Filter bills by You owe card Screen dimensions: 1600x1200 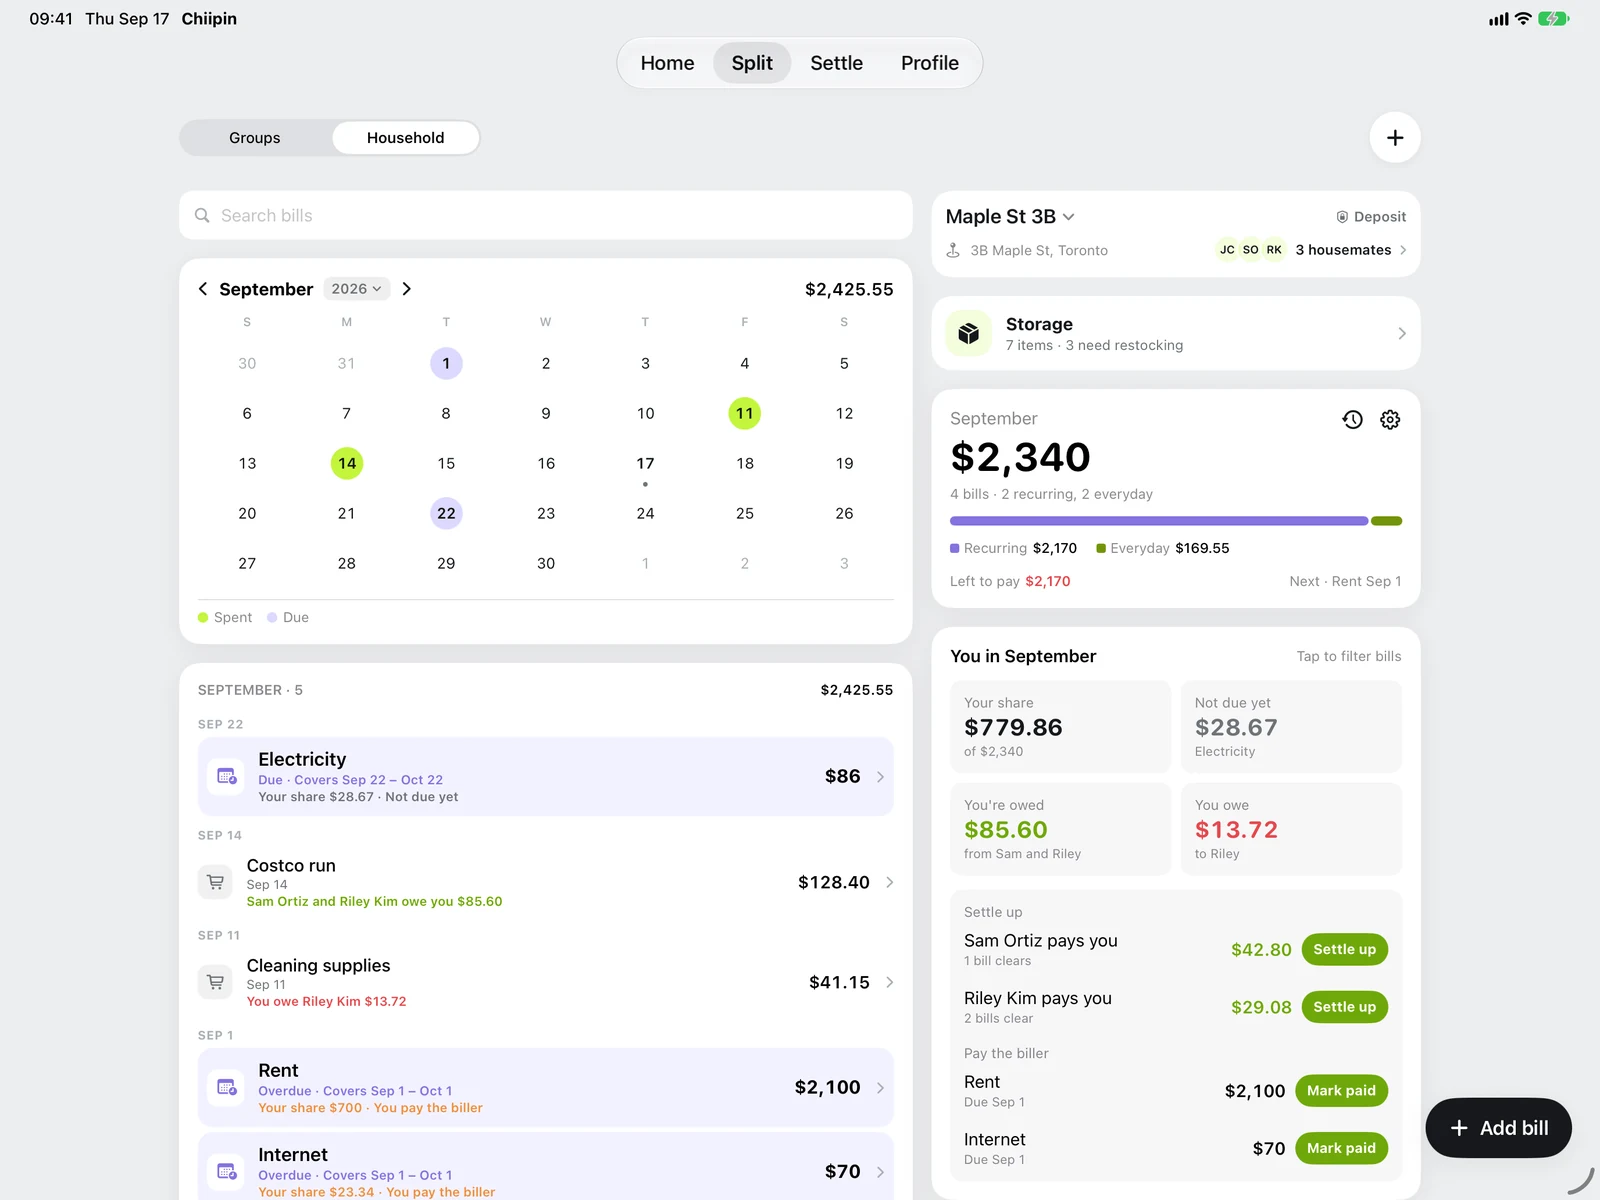(1291, 829)
